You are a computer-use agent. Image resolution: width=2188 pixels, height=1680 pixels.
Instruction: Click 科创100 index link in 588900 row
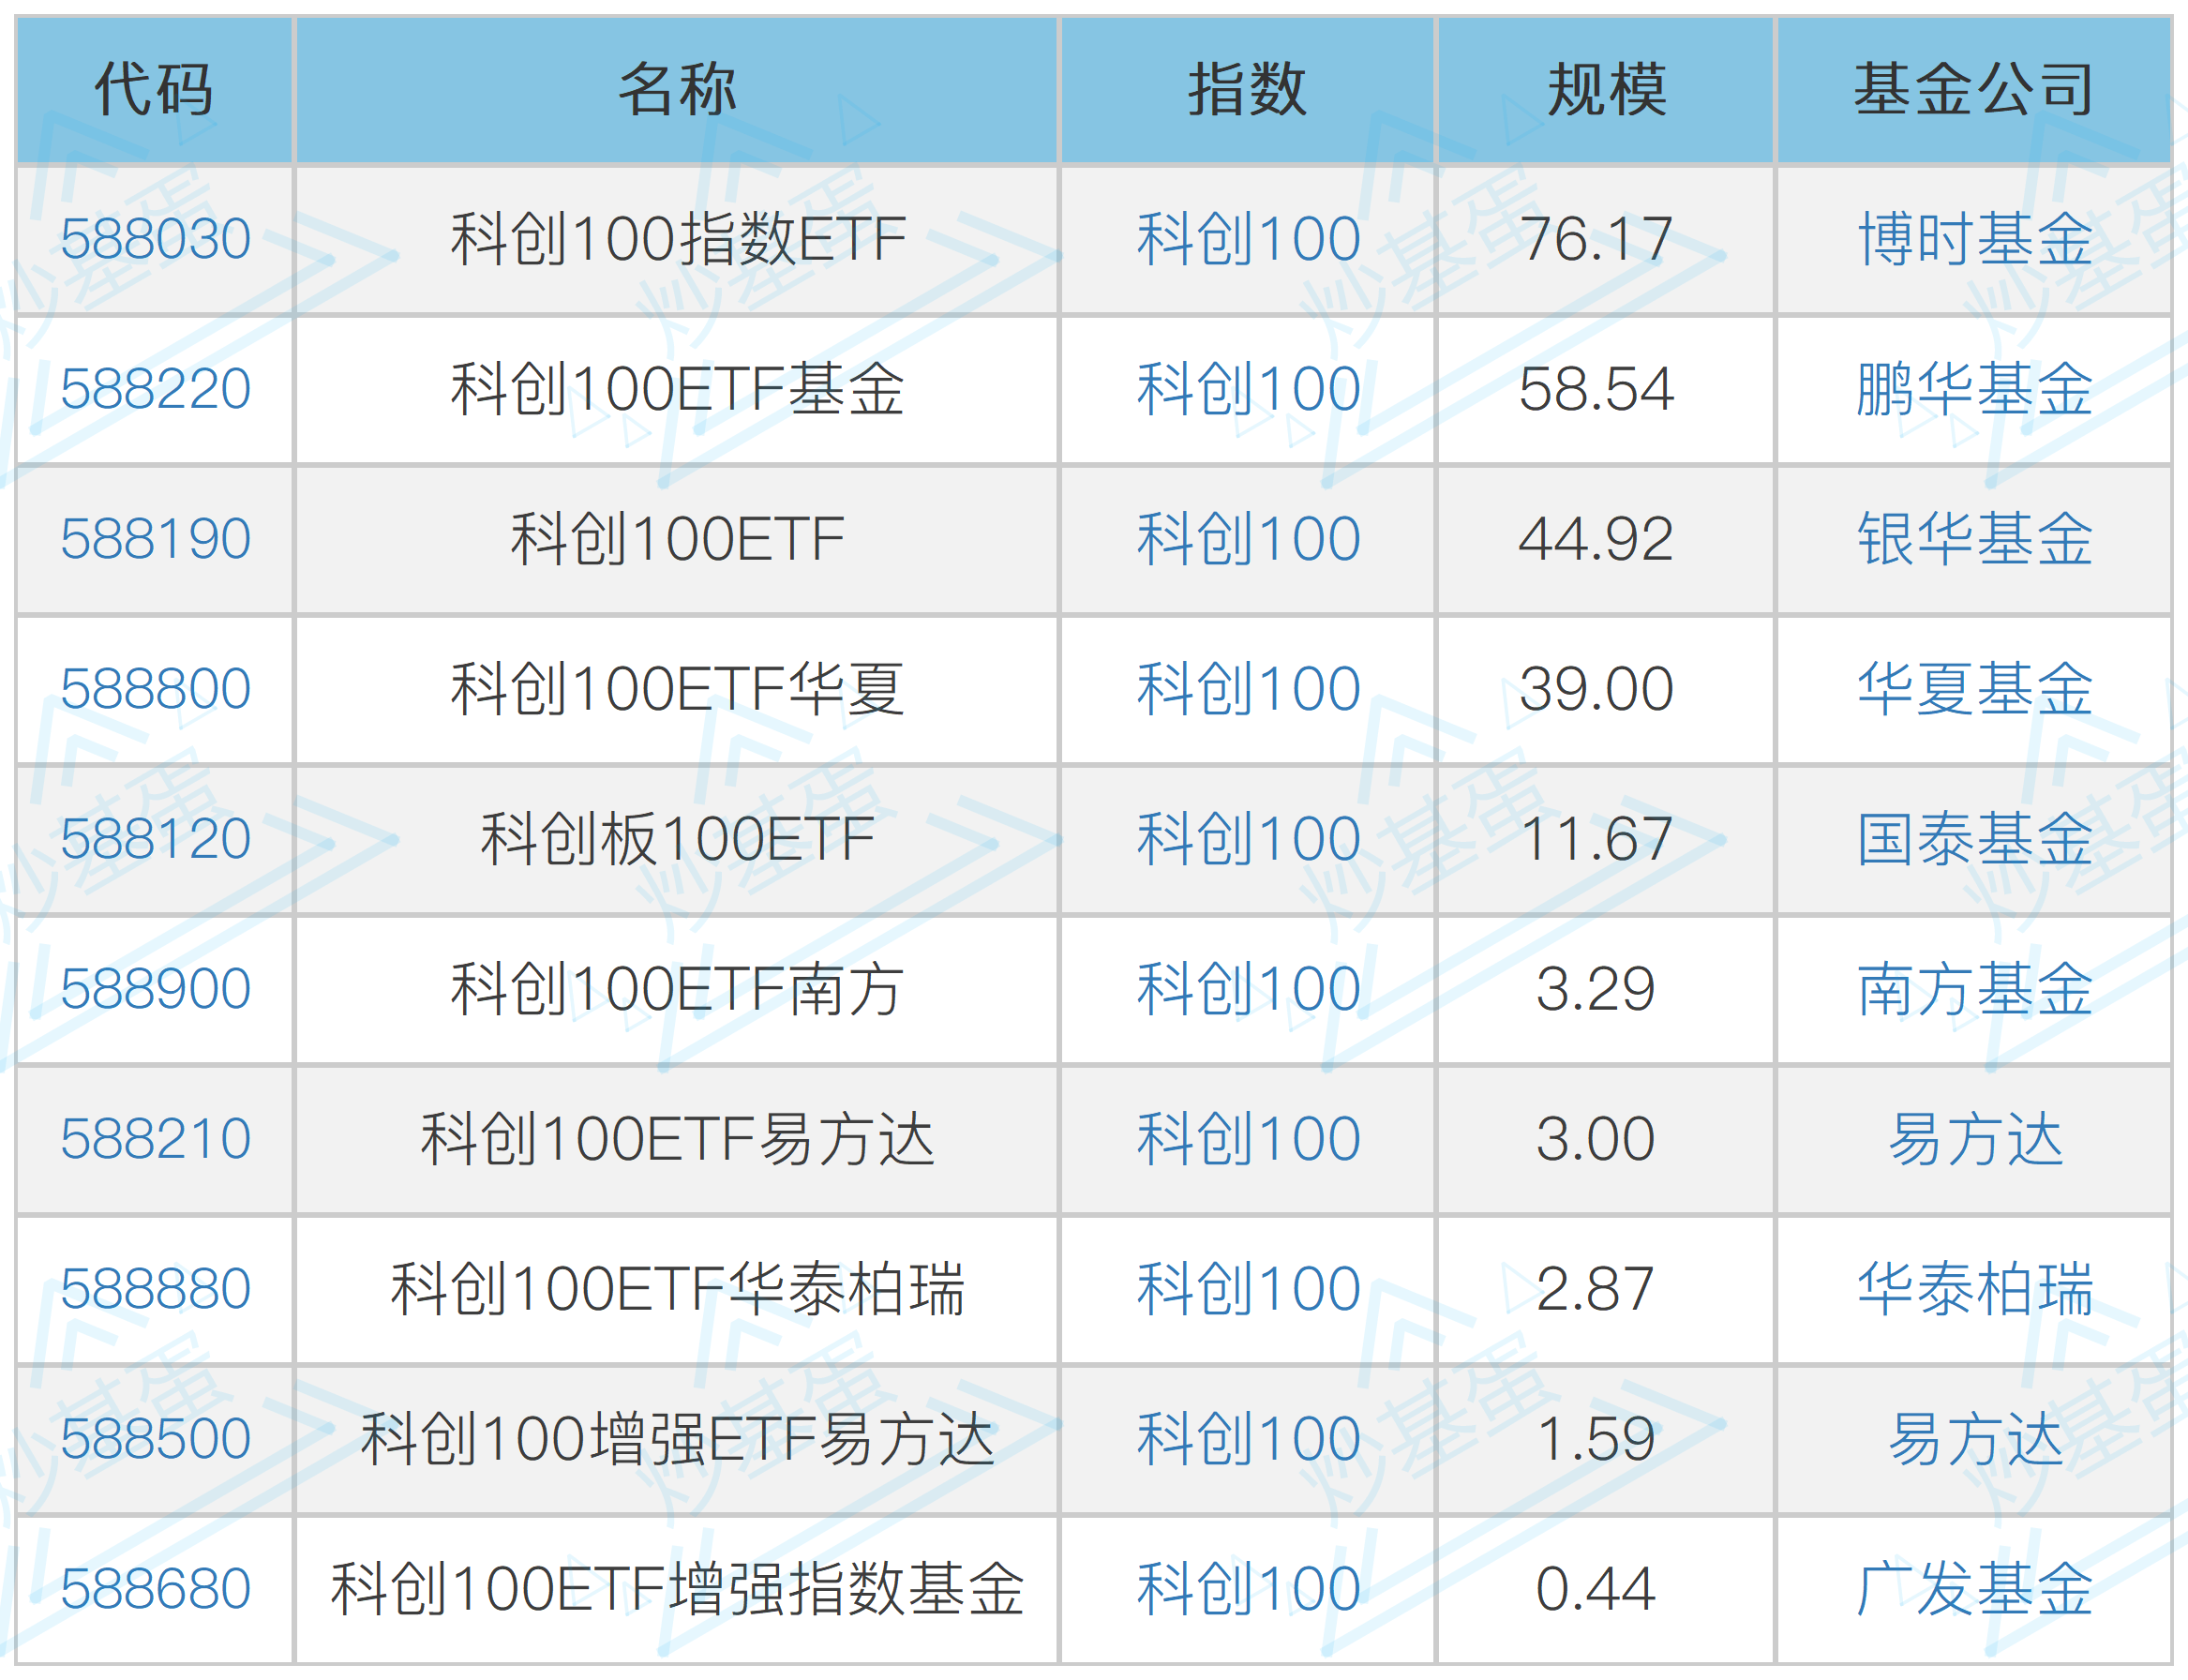1248,989
